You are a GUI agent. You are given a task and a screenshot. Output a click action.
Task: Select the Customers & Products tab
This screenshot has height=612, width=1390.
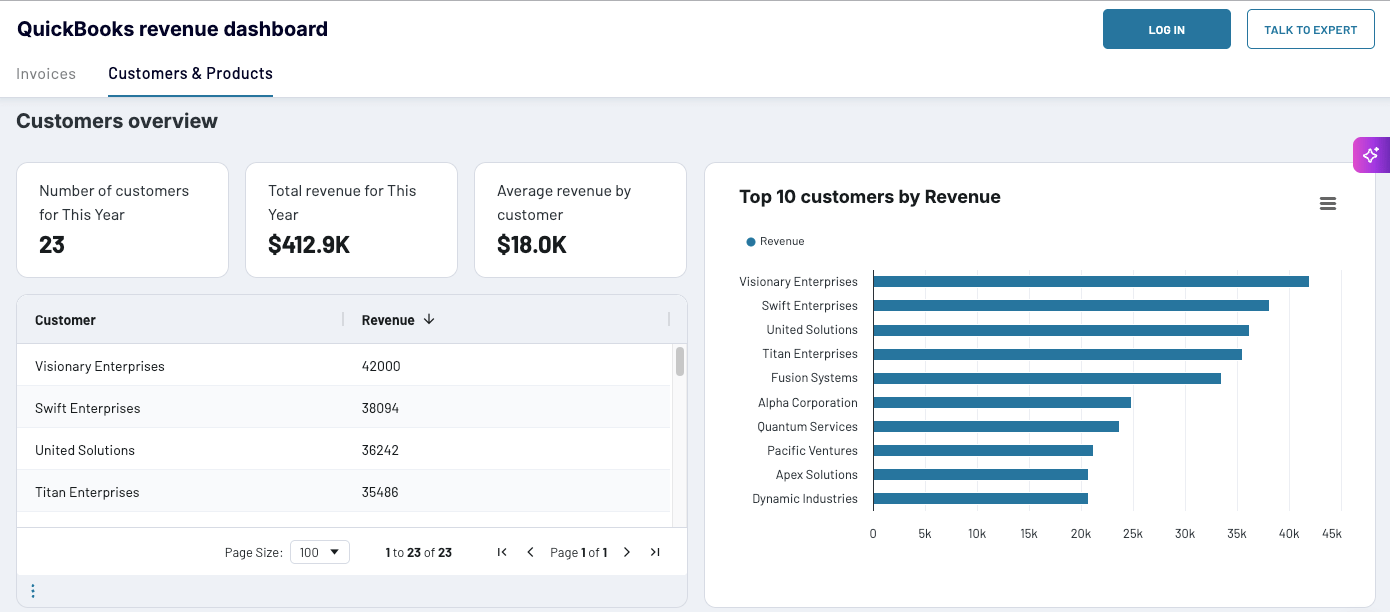(x=190, y=73)
